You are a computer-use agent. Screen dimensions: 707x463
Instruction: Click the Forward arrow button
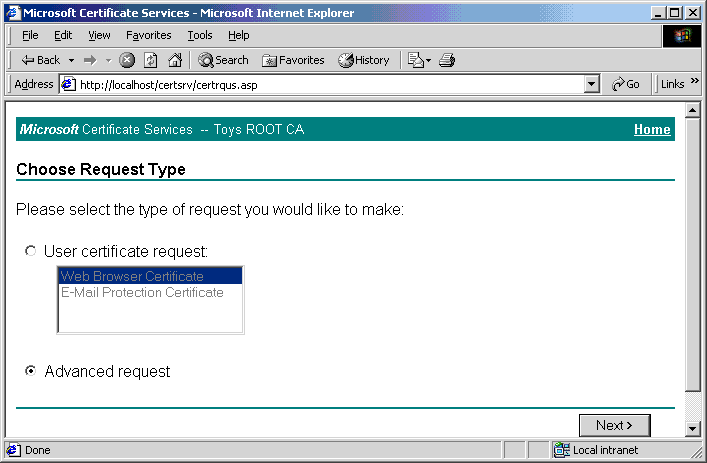[90, 60]
